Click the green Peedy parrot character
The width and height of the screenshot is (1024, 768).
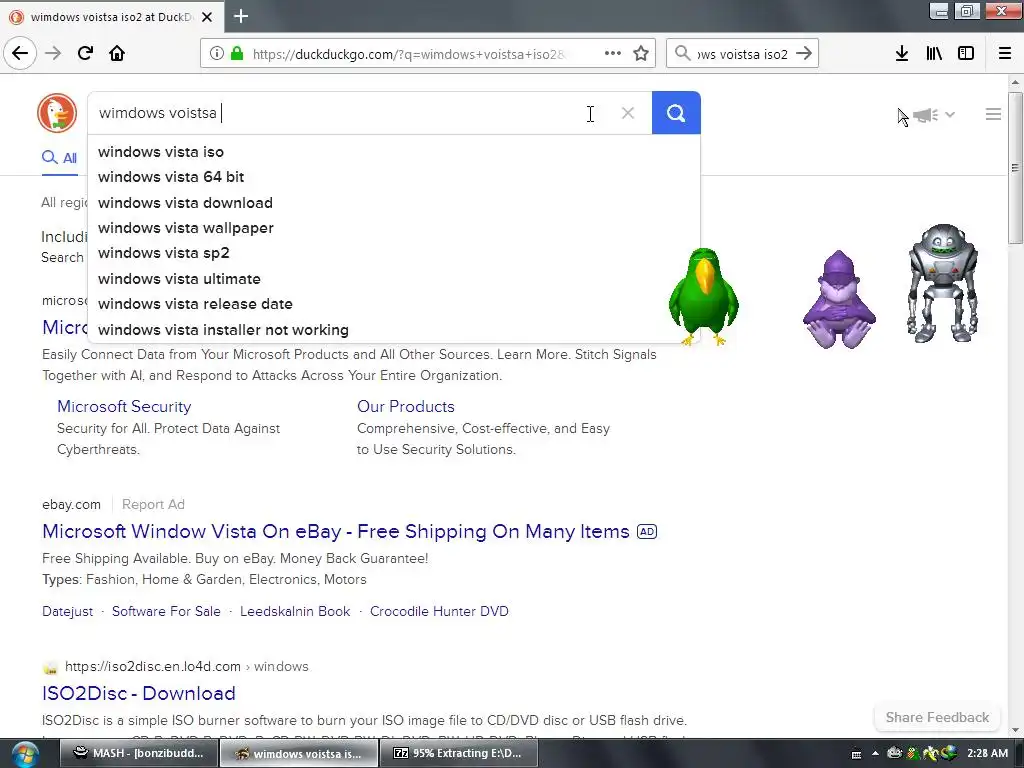click(704, 296)
